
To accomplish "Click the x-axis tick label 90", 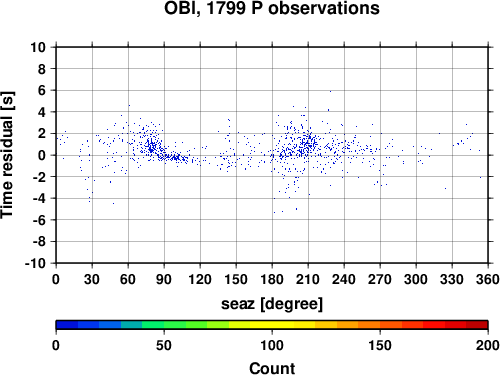I will [164, 279].
